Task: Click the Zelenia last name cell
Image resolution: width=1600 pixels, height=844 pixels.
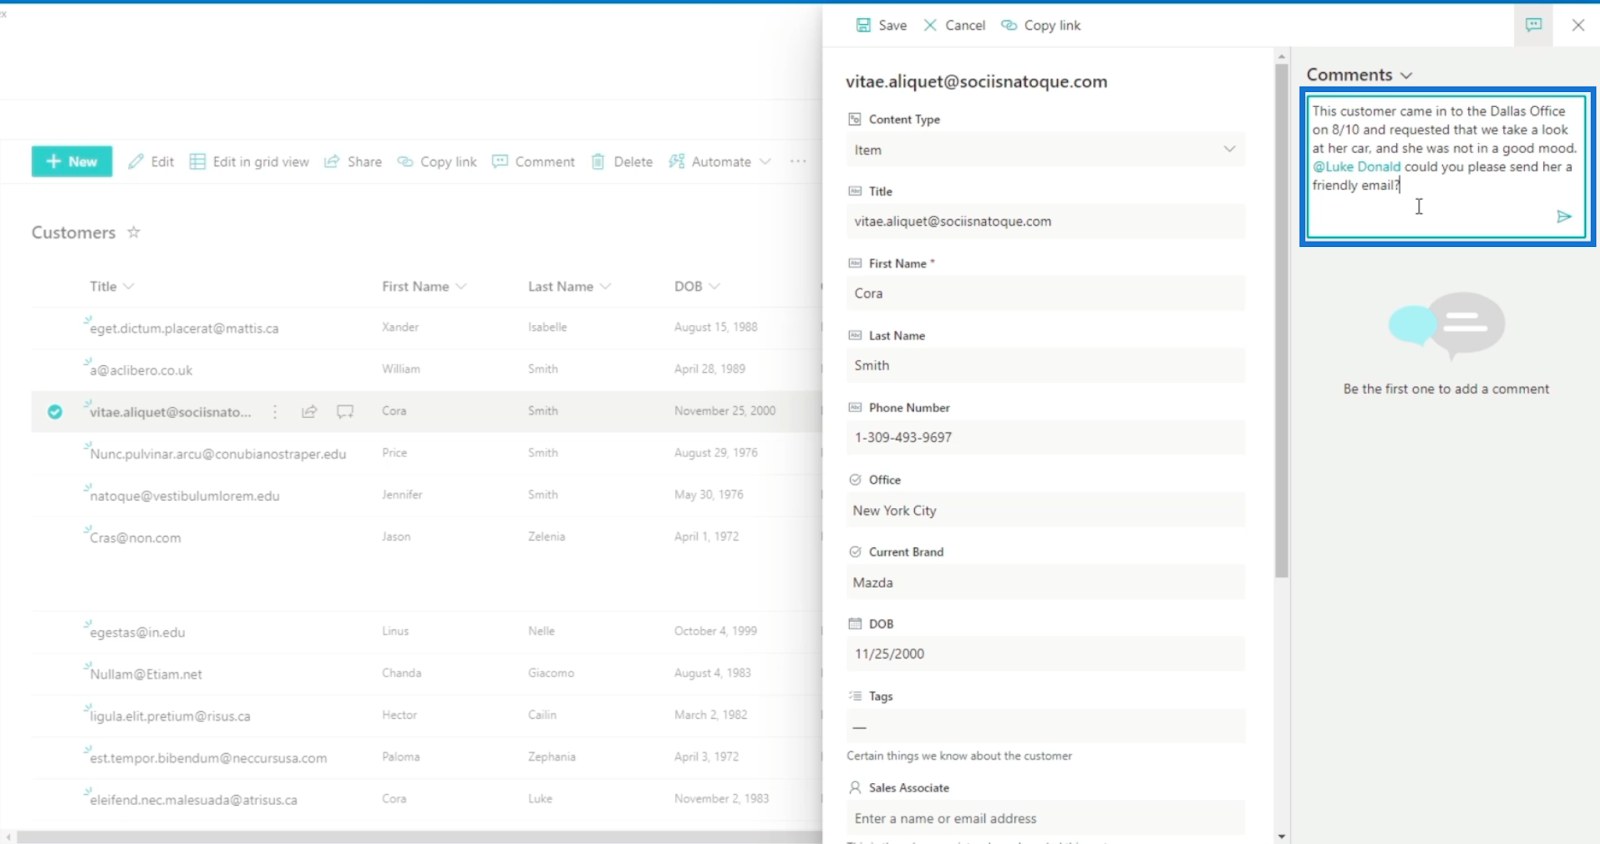Action: click(x=546, y=537)
